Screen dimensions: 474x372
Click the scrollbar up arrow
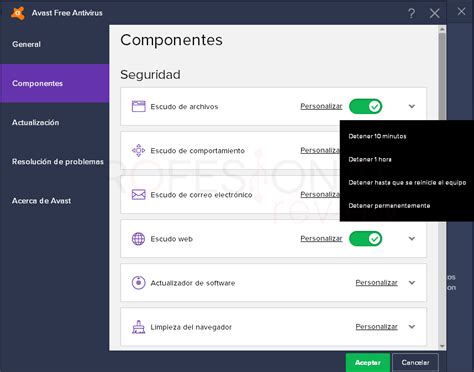[442, 29]
